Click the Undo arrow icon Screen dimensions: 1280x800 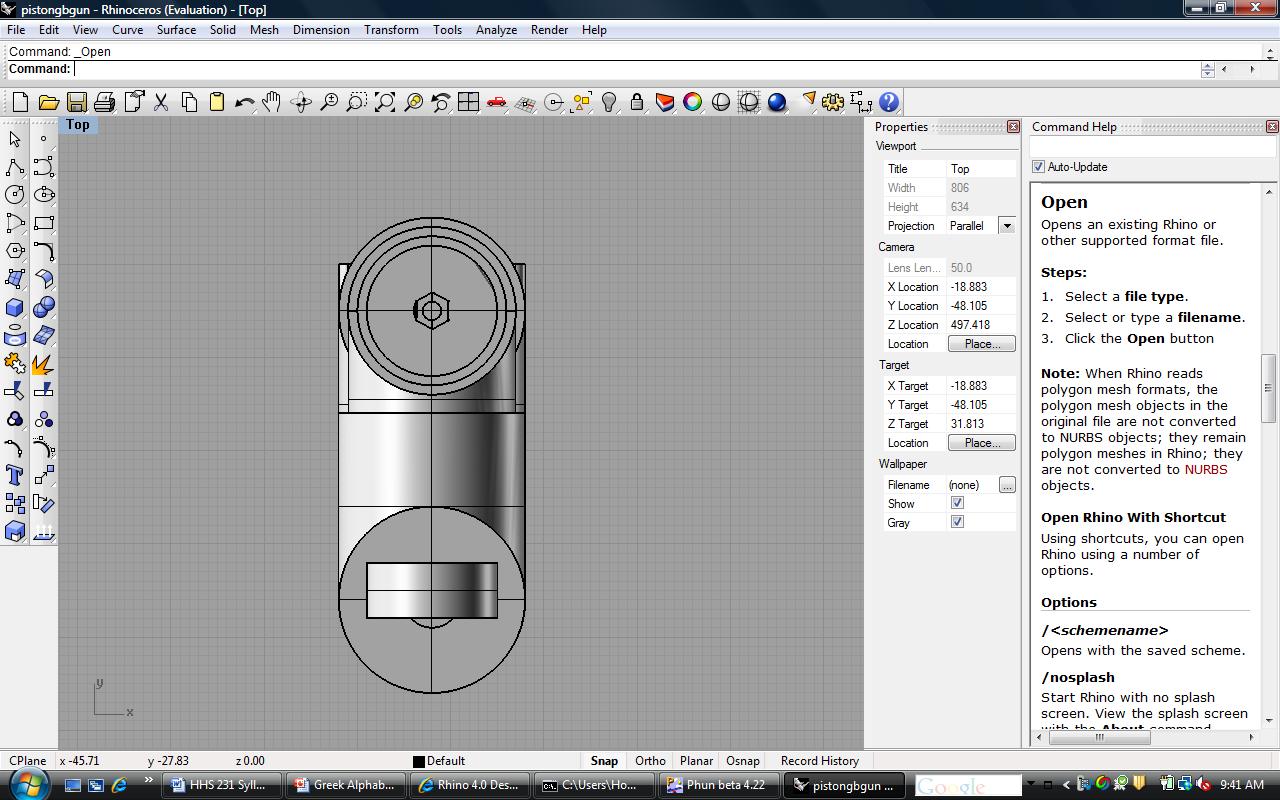pos(244,102)
